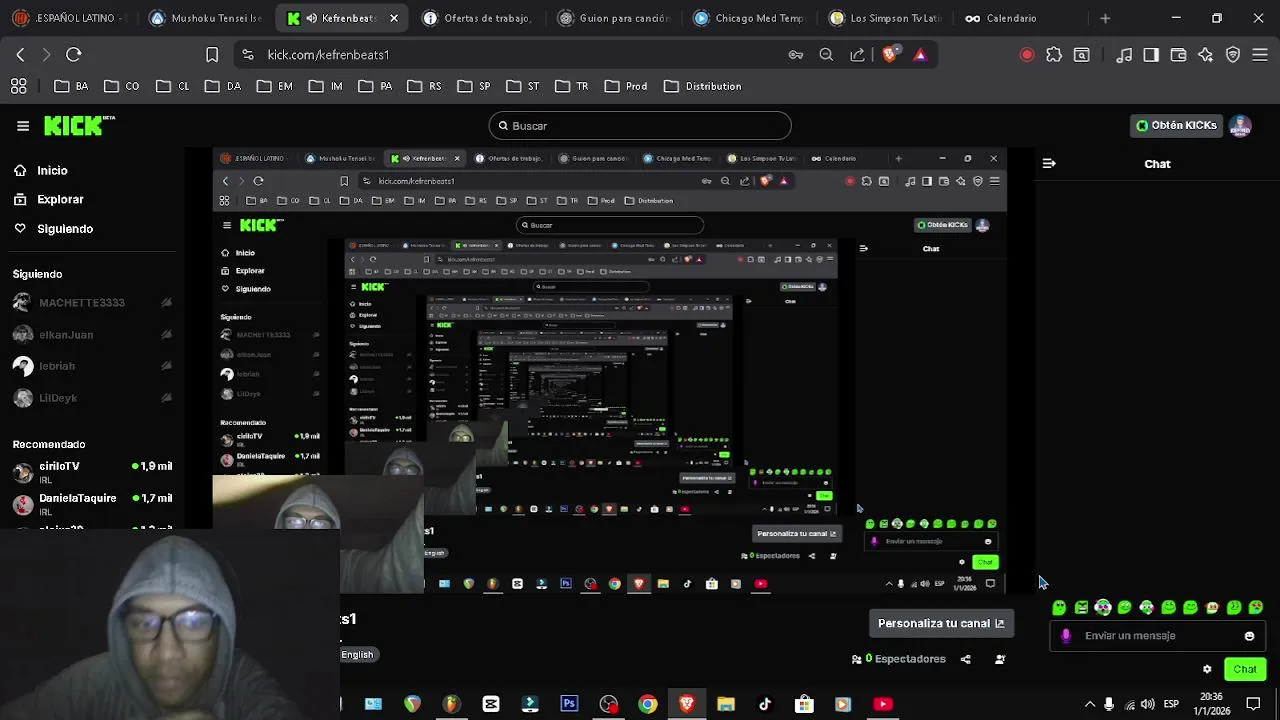Mute the Kefrenbeats tab audio icon
The height and width of the screenshot is (720, 1280).
[312, 18]
